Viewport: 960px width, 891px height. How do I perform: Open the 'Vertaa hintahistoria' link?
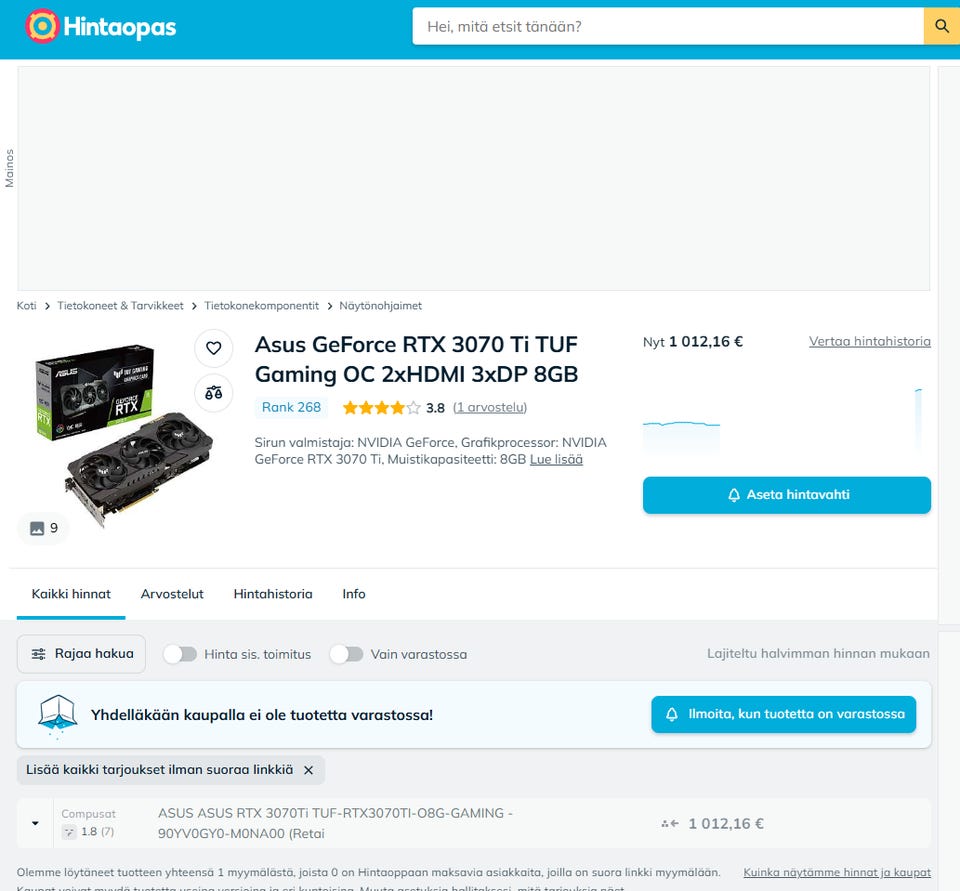[x=869, y=341]
